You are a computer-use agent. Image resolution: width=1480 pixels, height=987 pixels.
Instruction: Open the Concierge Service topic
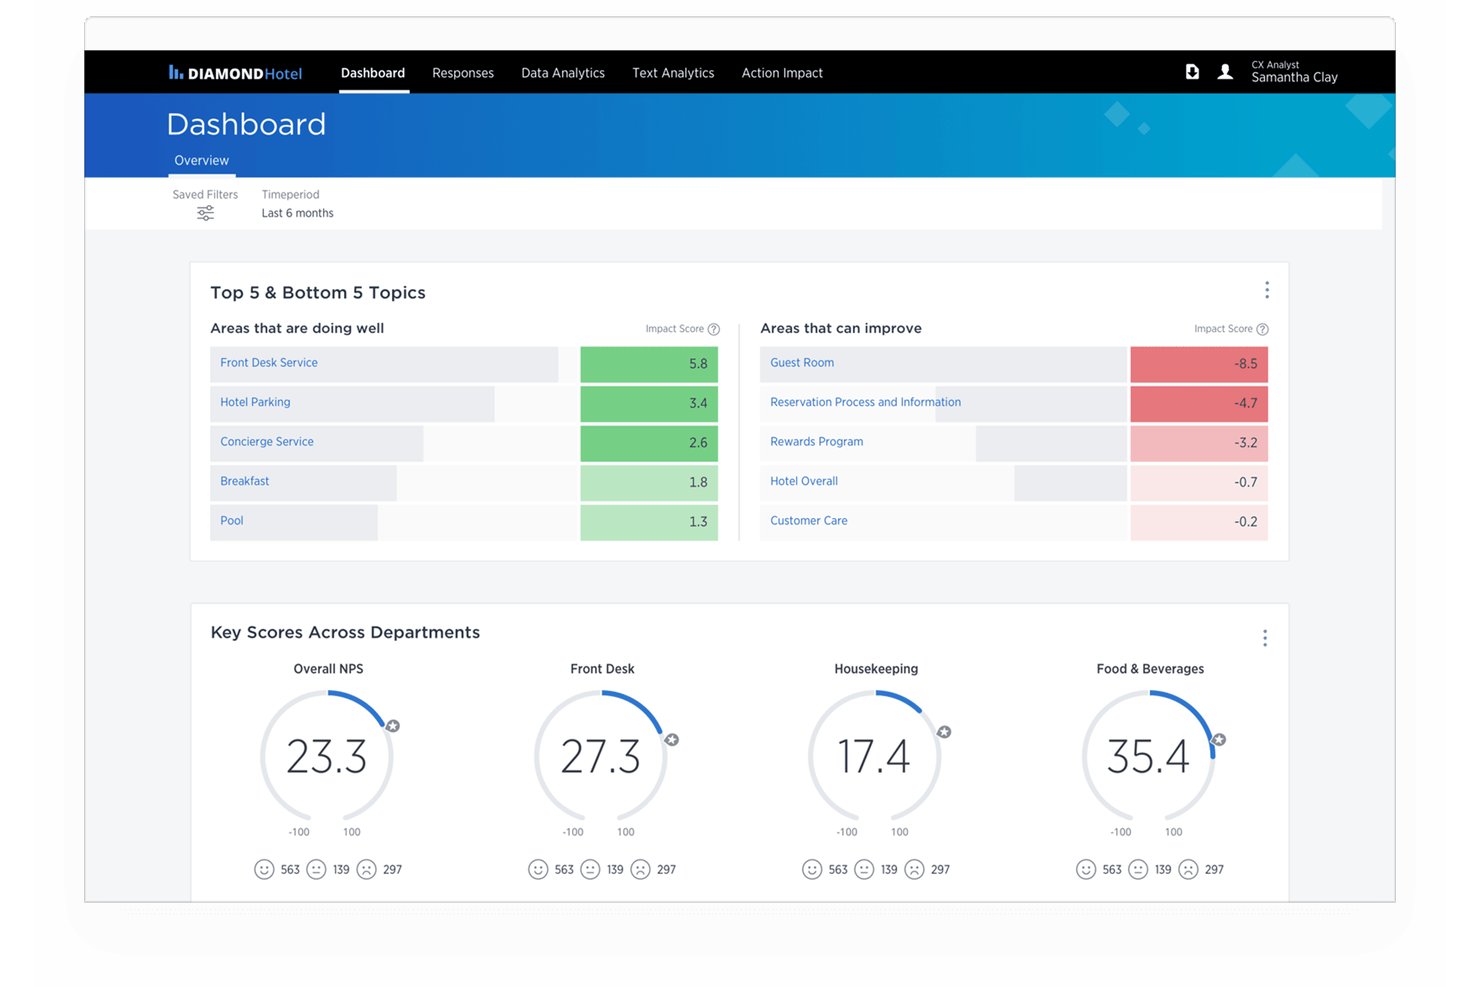[267, 442]
